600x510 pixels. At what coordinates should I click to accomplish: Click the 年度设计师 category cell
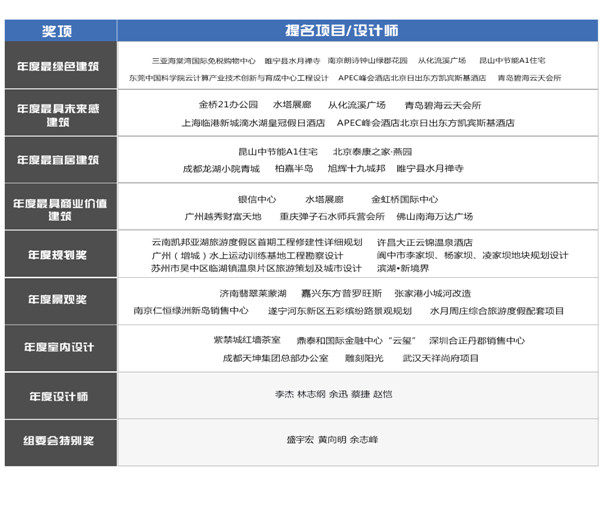(58, 393)
